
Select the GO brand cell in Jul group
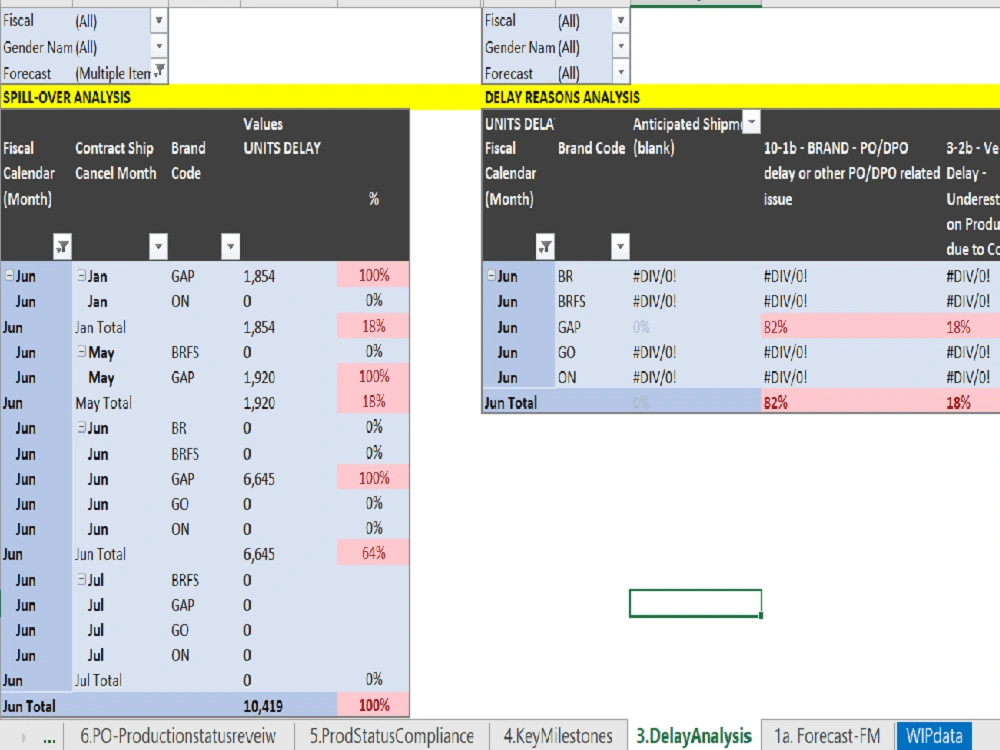[x=180, y=630]
